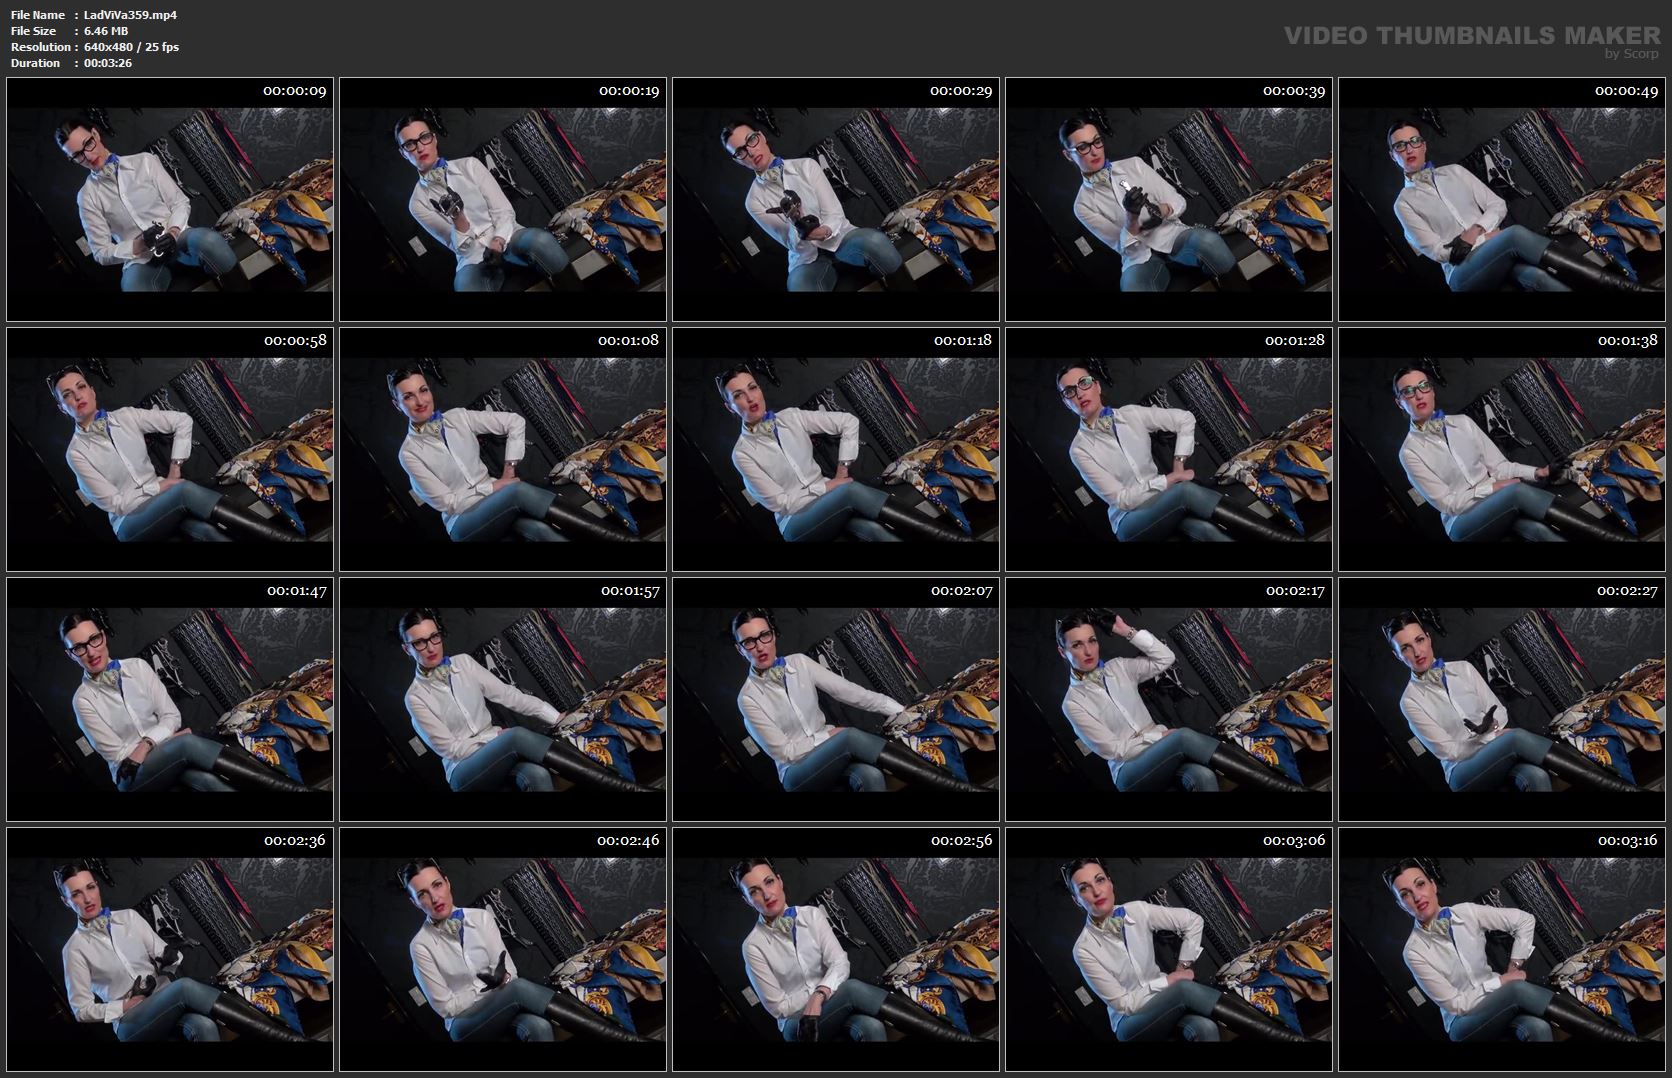Select the thumbnail at timestamp 00:00:29
Image resolution: width=1672 pixels, height=1078 pixels.
pos(836,199)
